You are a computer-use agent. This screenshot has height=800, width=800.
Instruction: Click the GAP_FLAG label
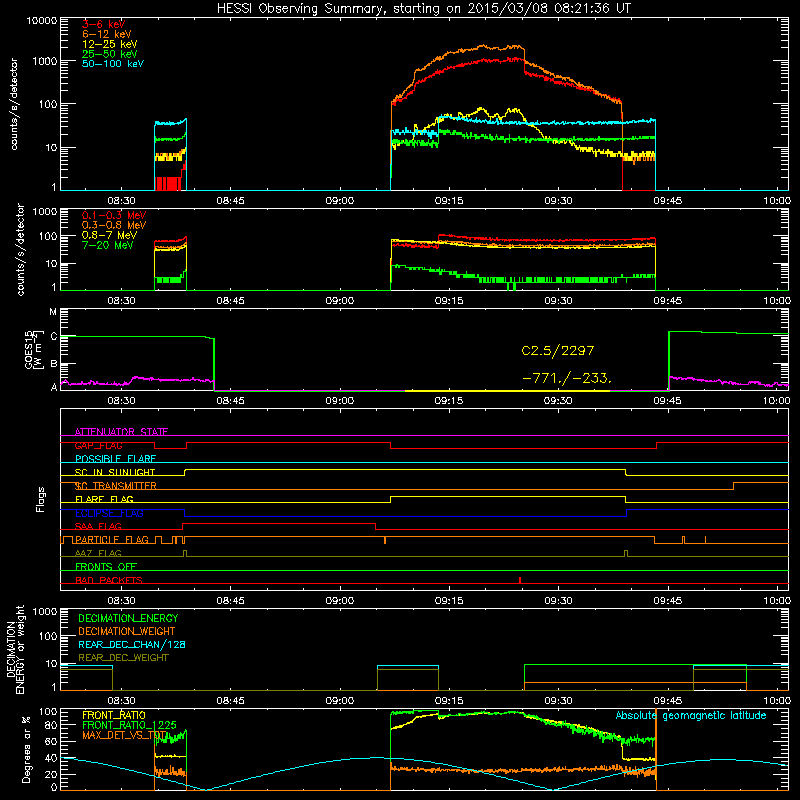[98, 445]
